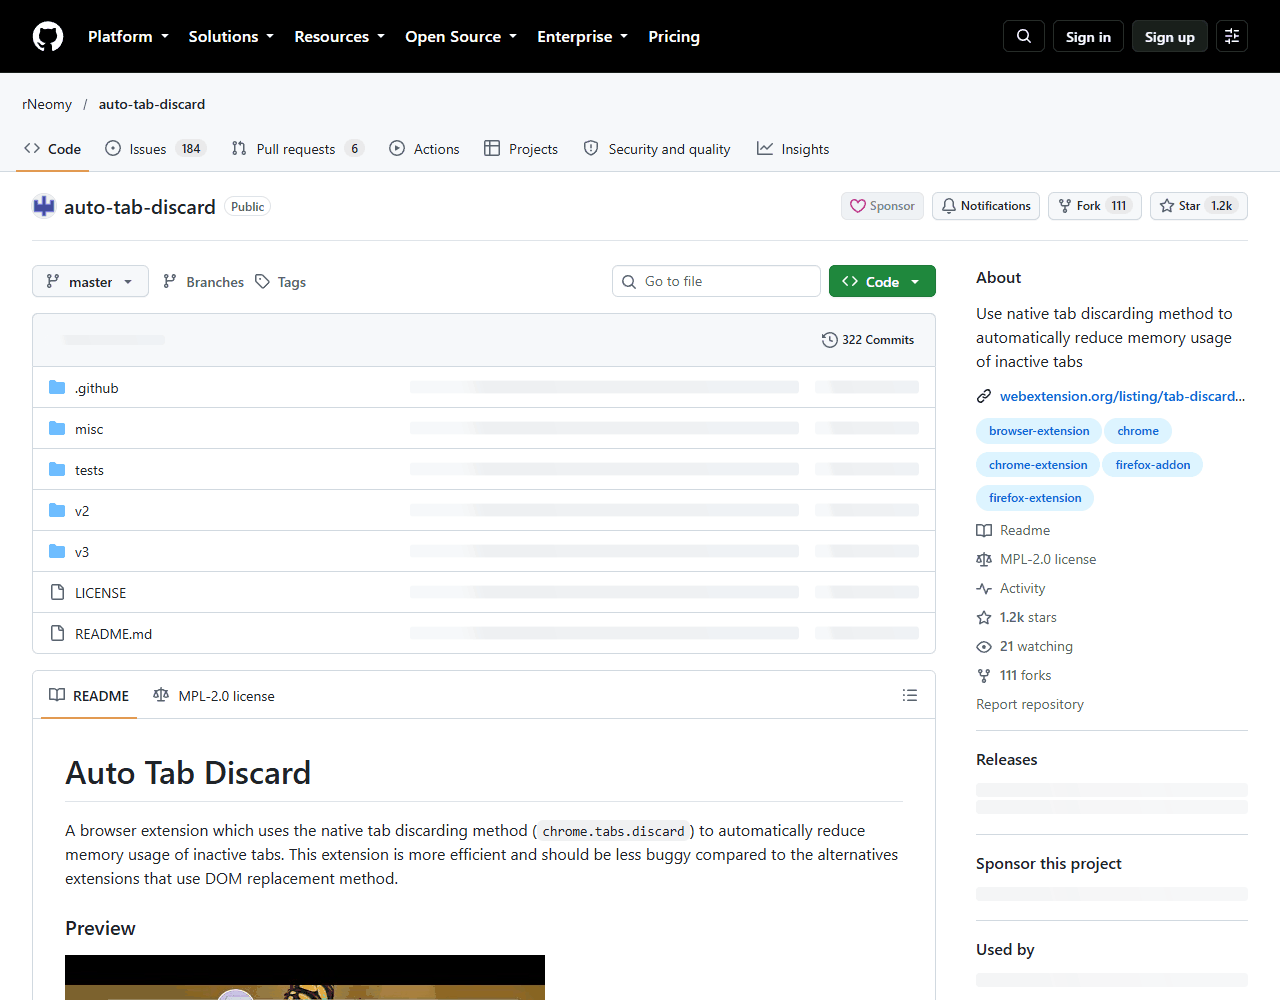Expand the Solutions menu

point(231,36)
